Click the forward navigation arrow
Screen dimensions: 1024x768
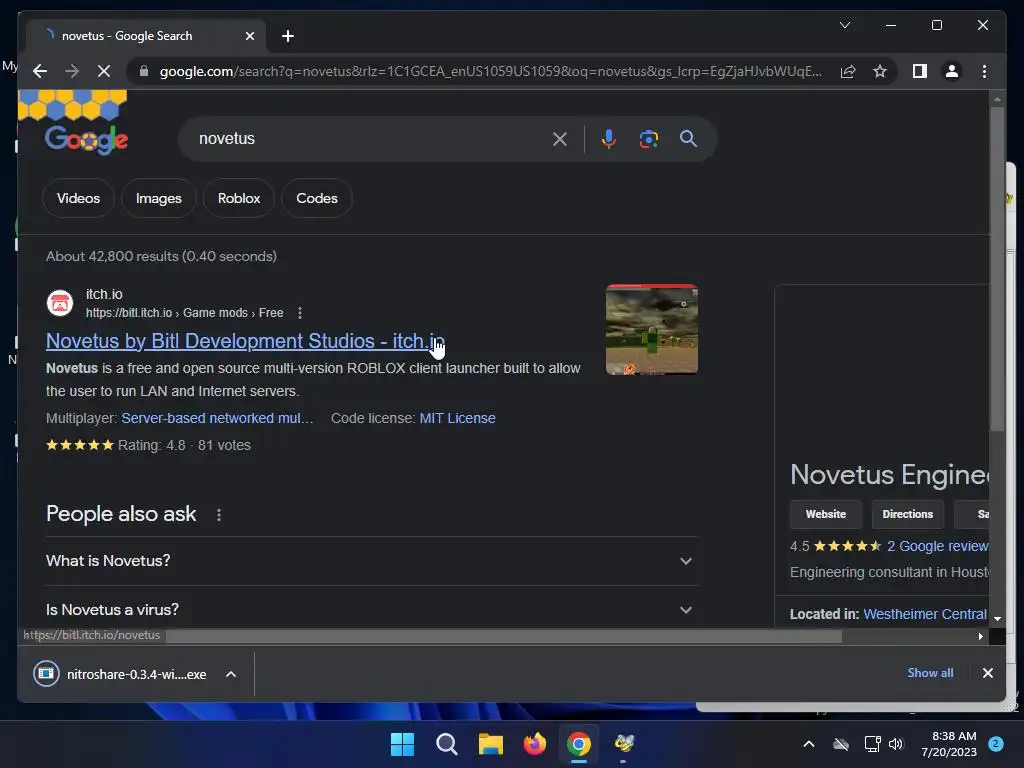tap(72, 71)
